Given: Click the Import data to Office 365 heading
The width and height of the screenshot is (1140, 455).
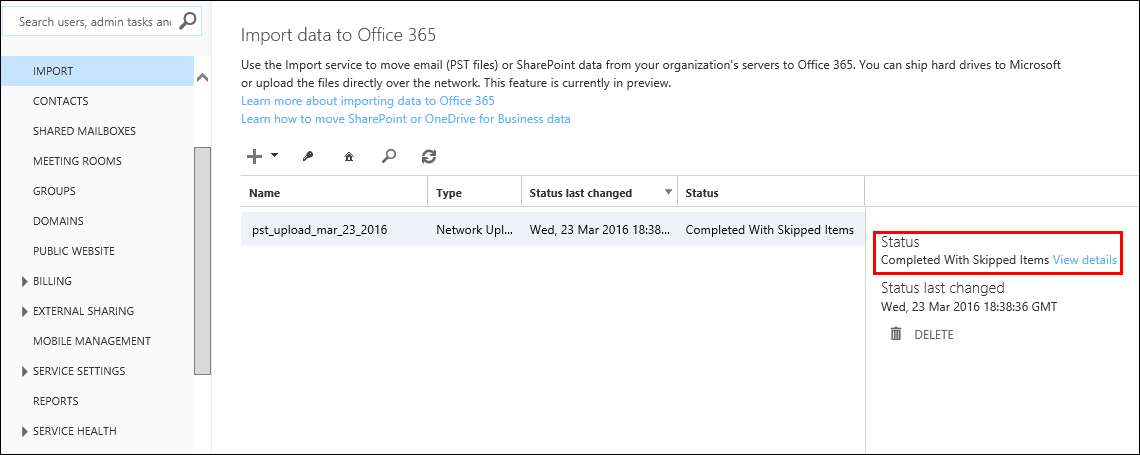Looking at the screenshot, I should [x=338, y=35].
